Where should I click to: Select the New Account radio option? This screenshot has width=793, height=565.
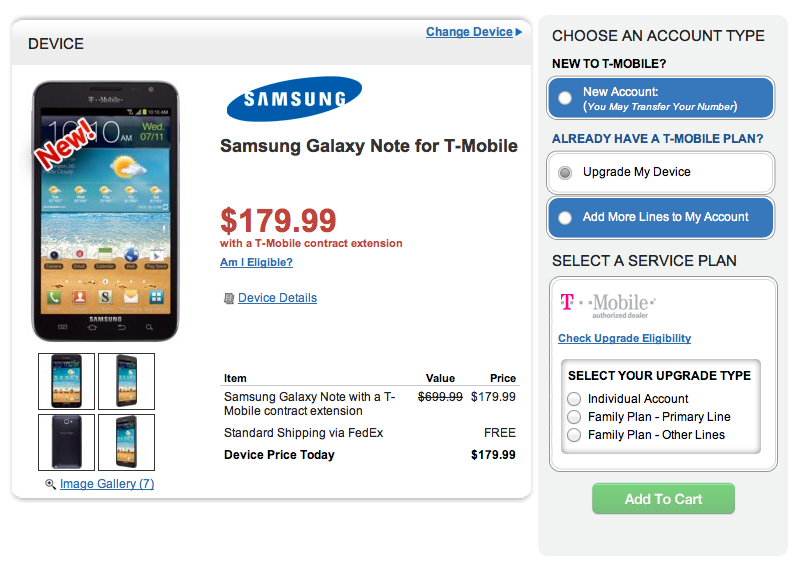tap(566, 98)
